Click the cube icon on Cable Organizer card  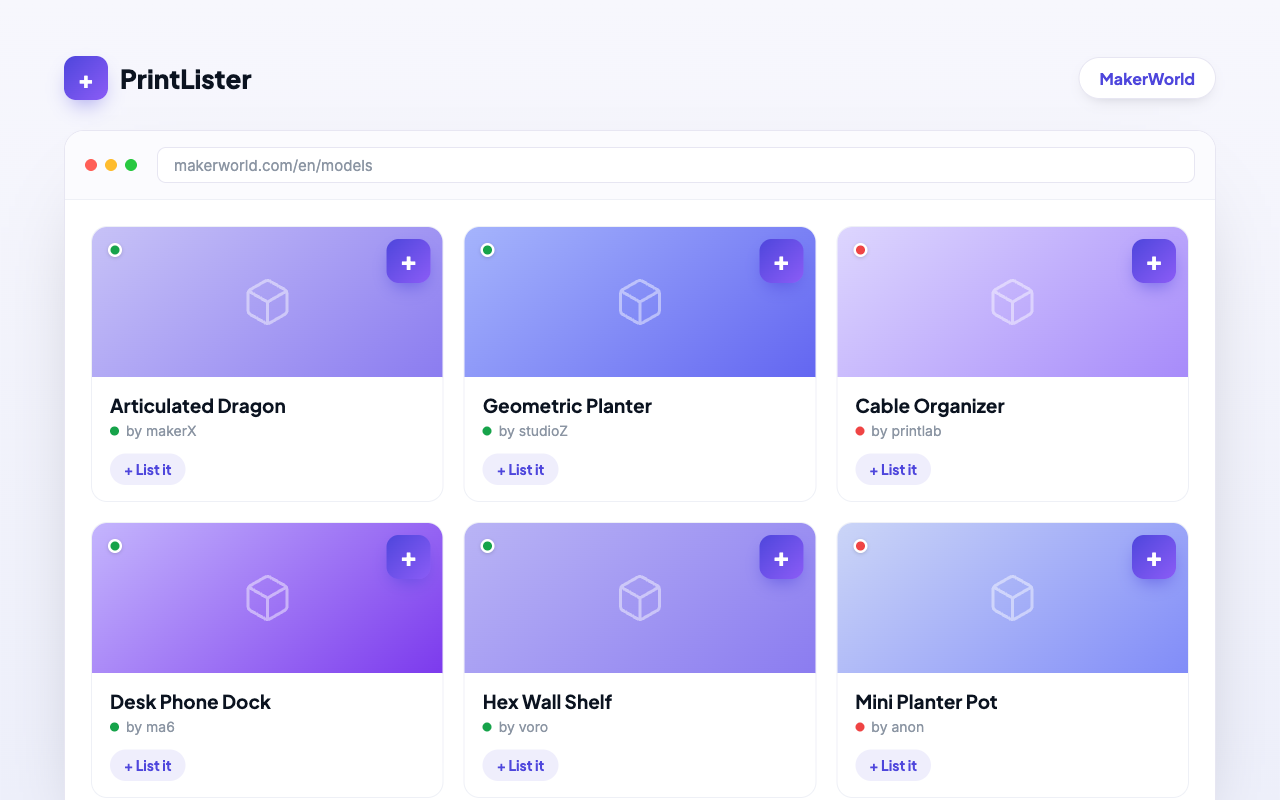tap(1012, 302)
